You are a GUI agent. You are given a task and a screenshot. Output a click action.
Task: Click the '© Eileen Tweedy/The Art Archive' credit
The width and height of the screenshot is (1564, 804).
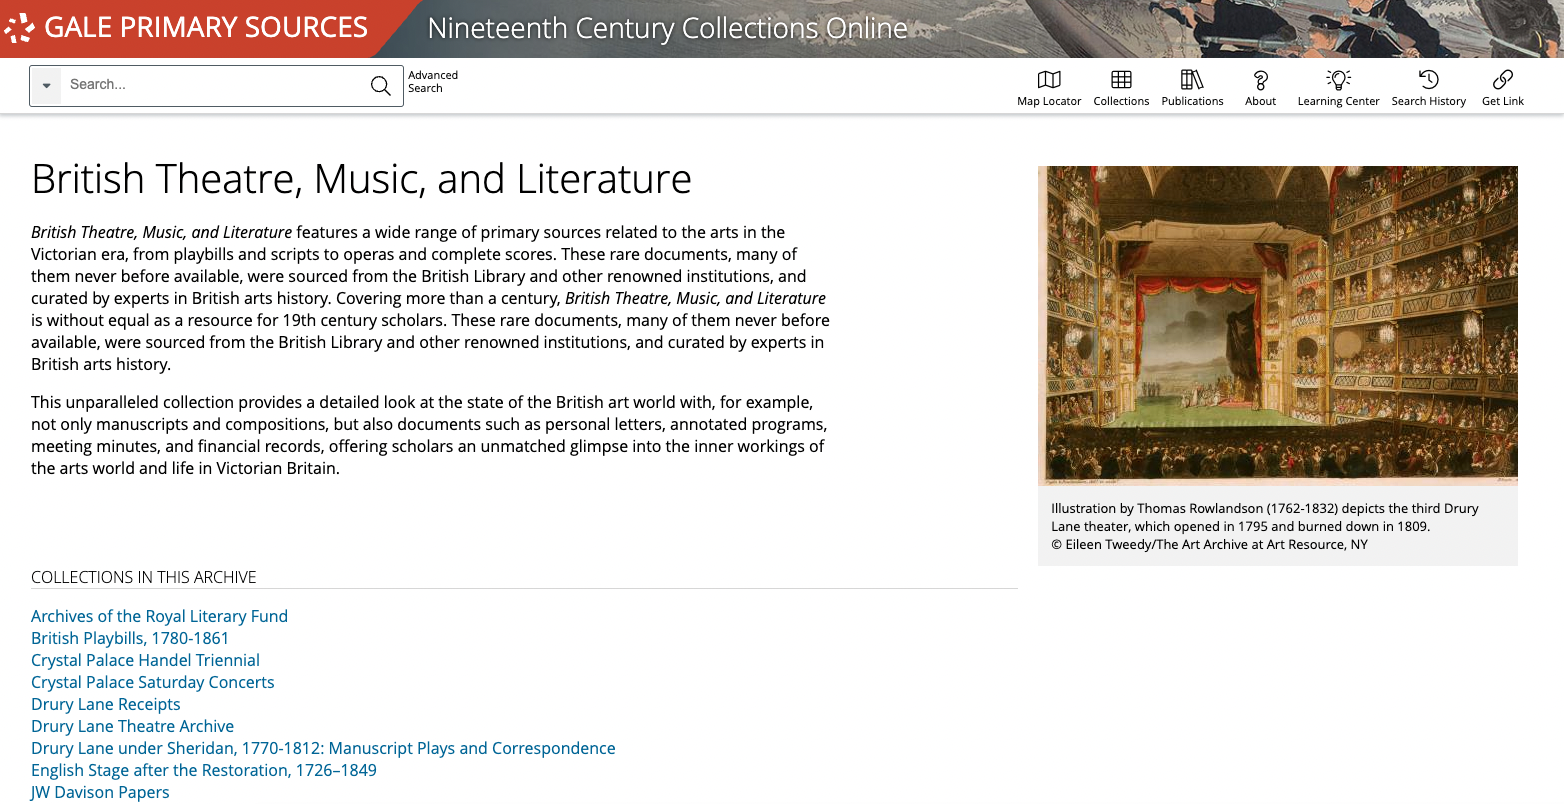click(x=1209, y=544)
